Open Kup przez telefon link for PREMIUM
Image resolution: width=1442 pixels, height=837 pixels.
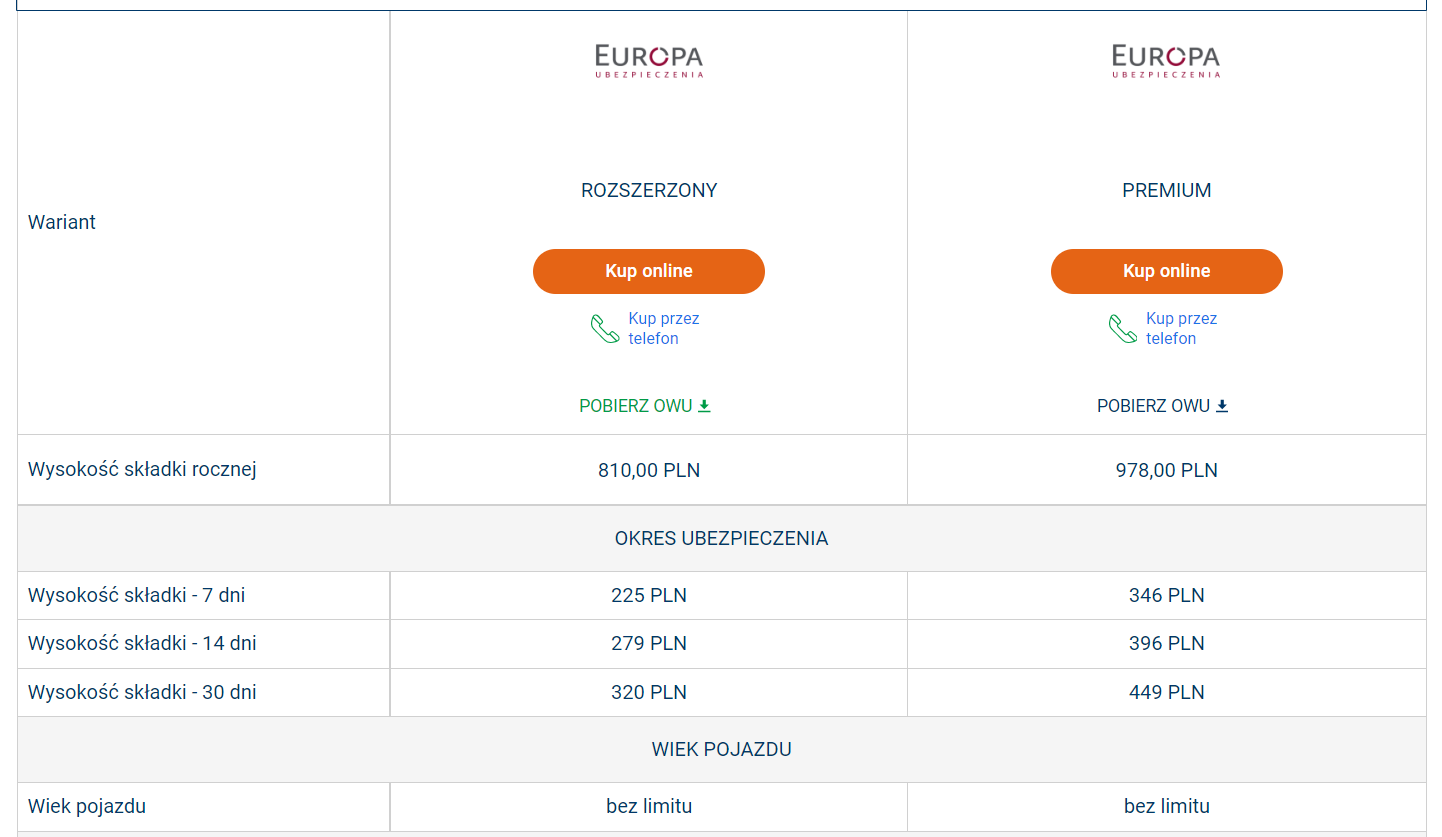click(x=1181, y=329)
